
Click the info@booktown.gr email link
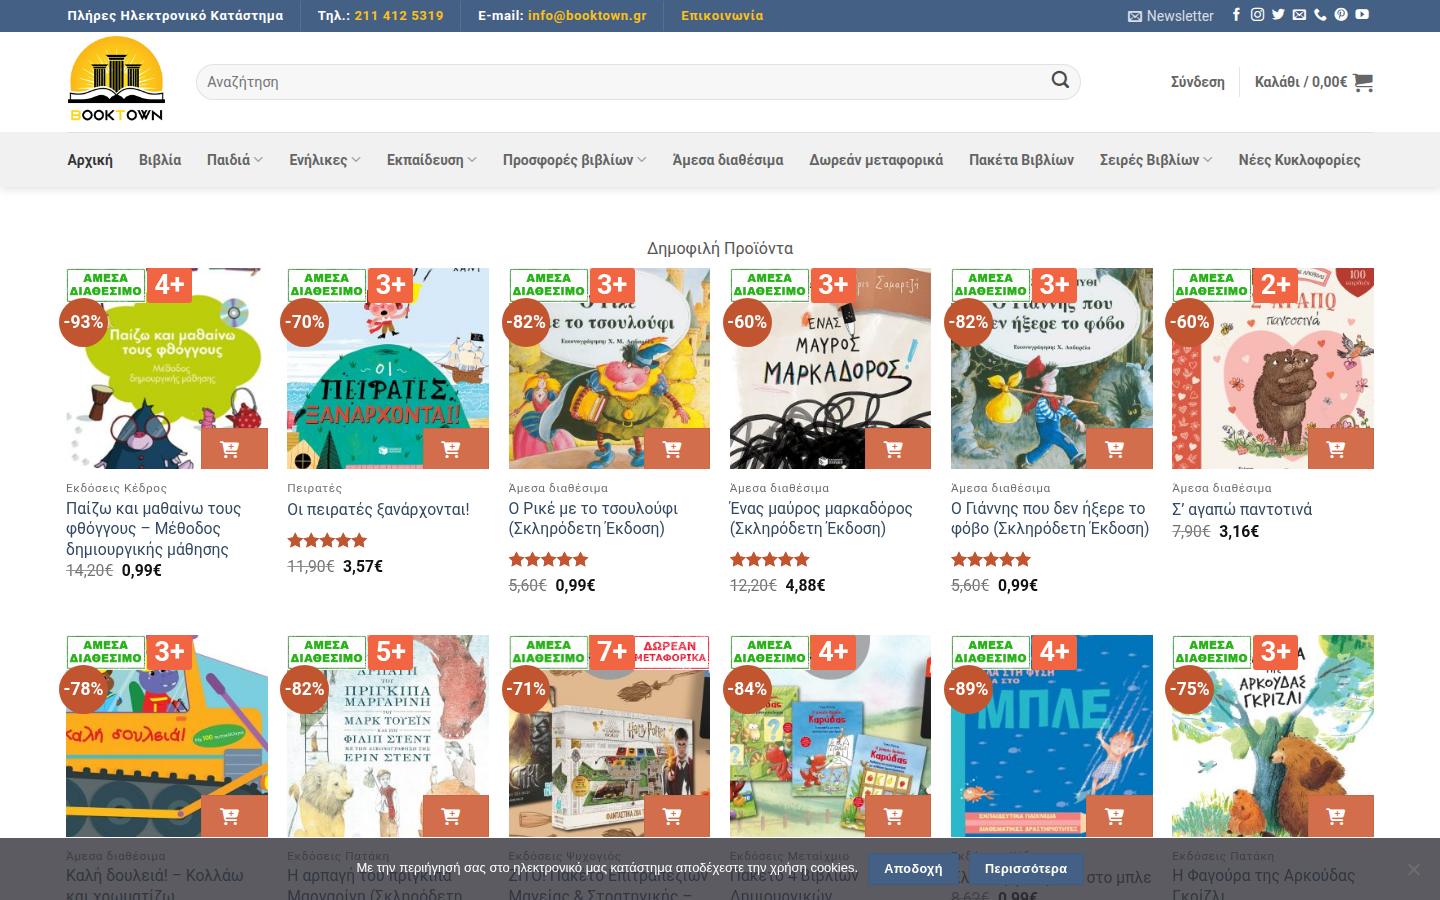[x=587, y=16]
